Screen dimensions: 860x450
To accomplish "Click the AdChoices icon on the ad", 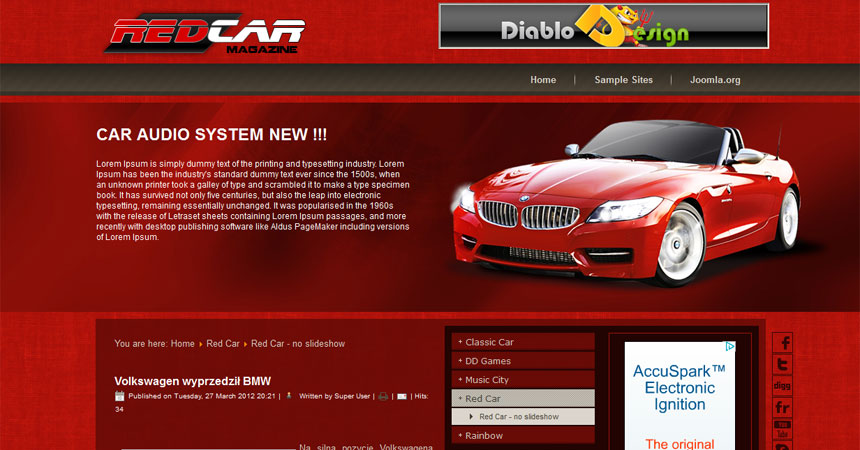I will pyautogui.click(x=730, y=346).
